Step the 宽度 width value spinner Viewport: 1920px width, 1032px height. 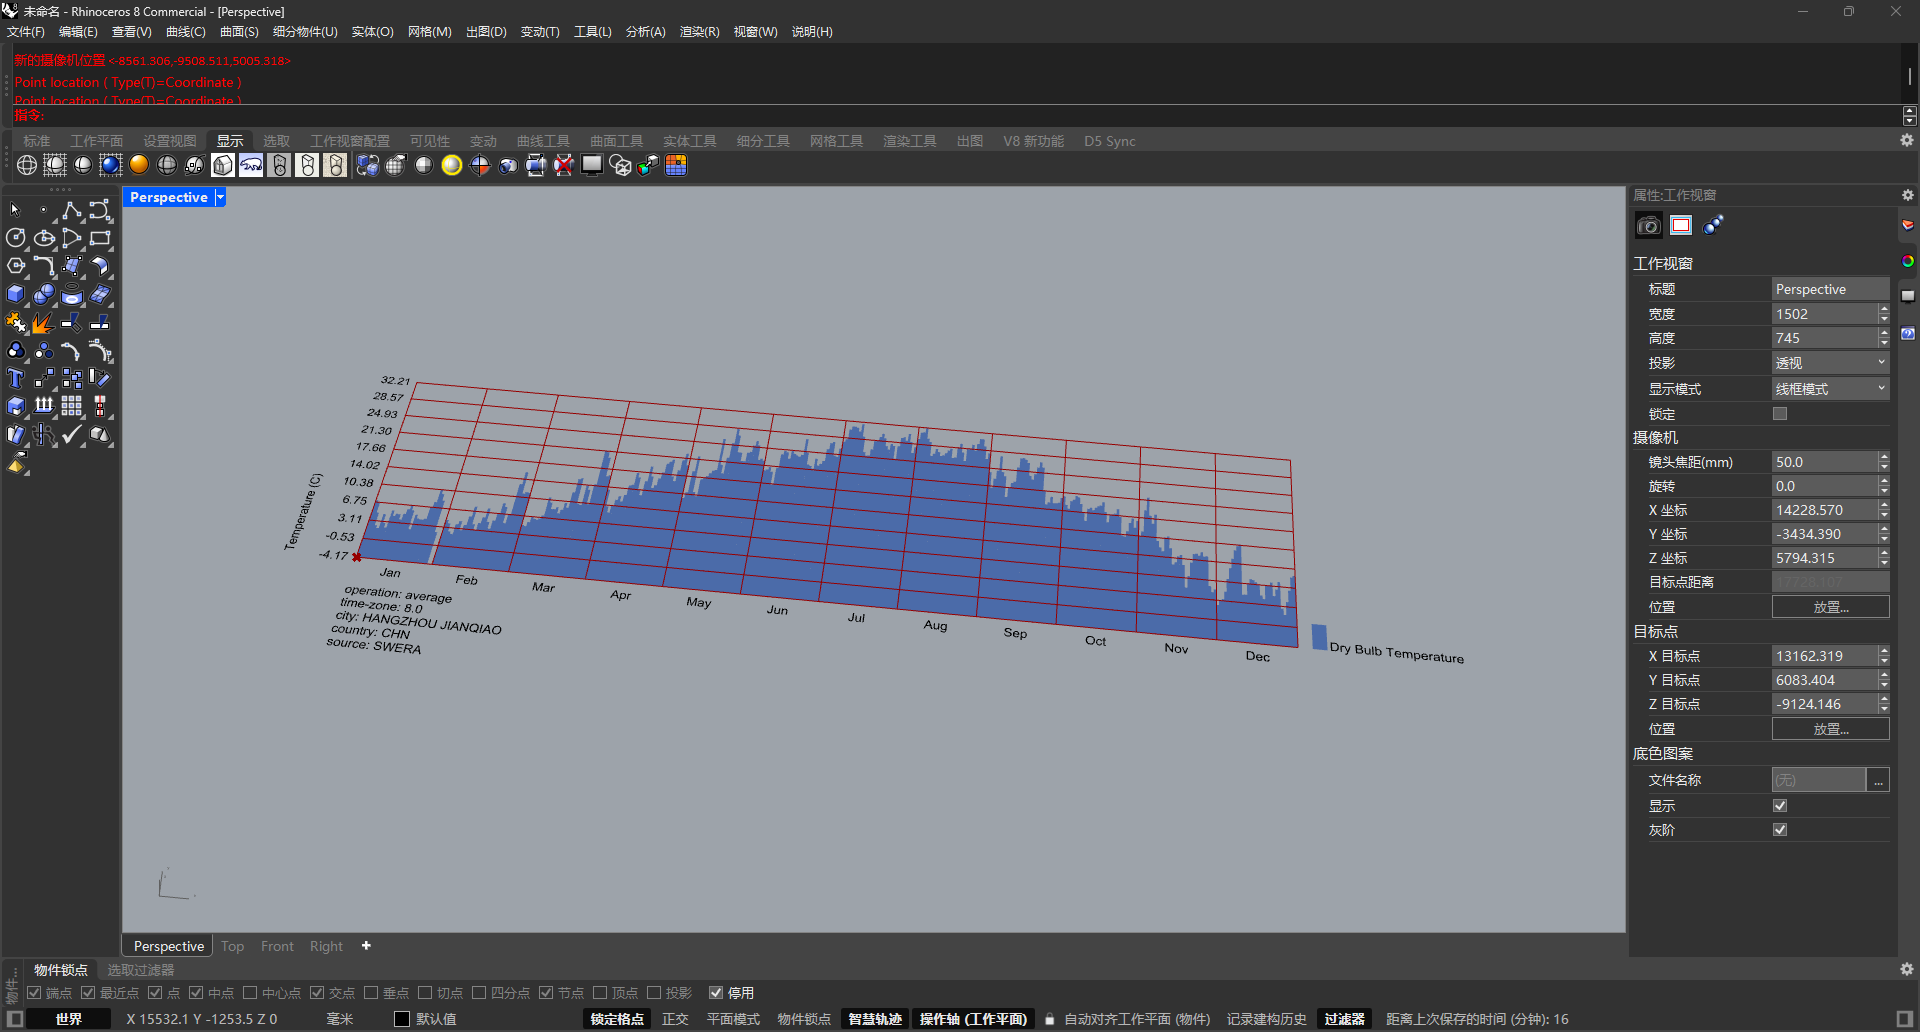(1884, 314)
